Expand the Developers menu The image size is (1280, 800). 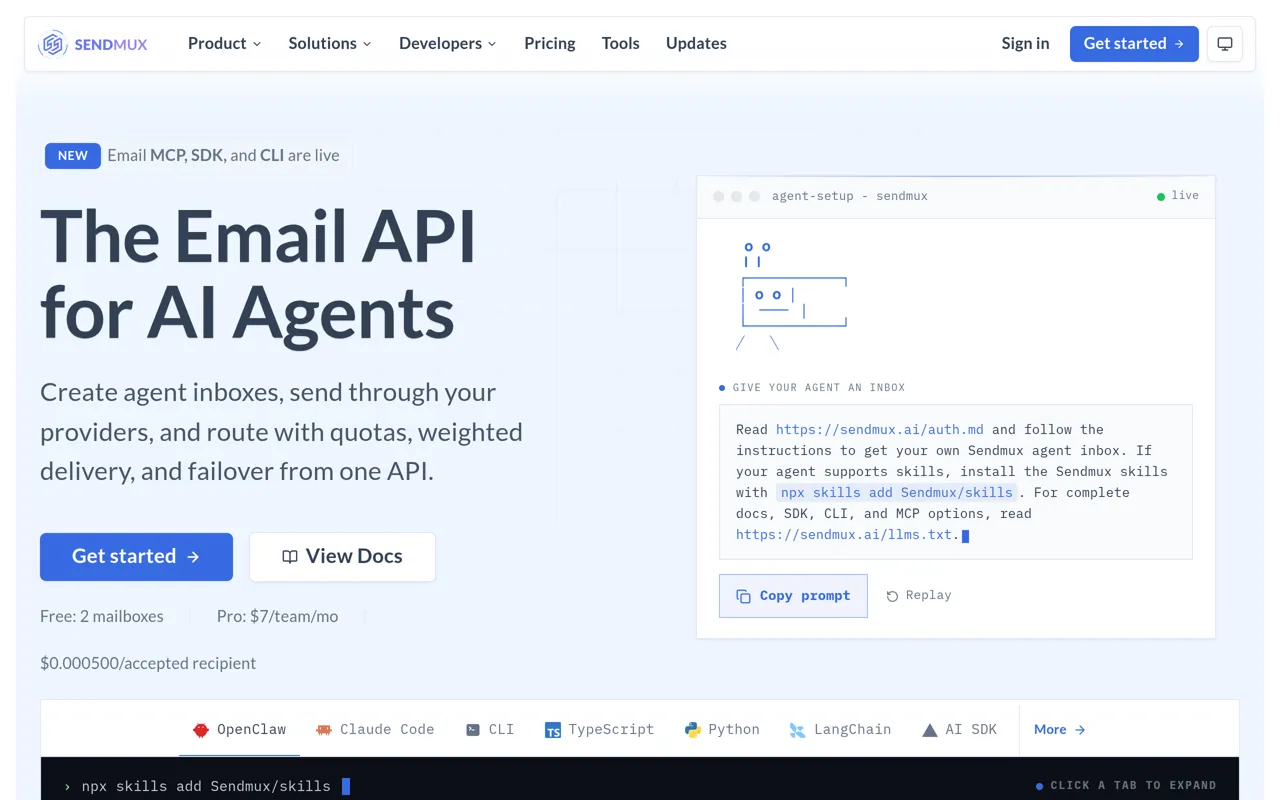pyautogui.click(x=448, y=44)
